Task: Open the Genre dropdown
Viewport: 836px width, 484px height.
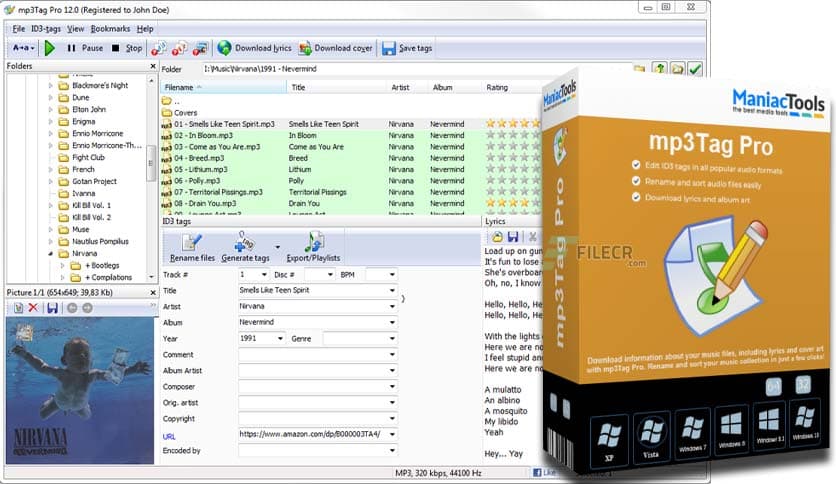Action: pos(392,338)
